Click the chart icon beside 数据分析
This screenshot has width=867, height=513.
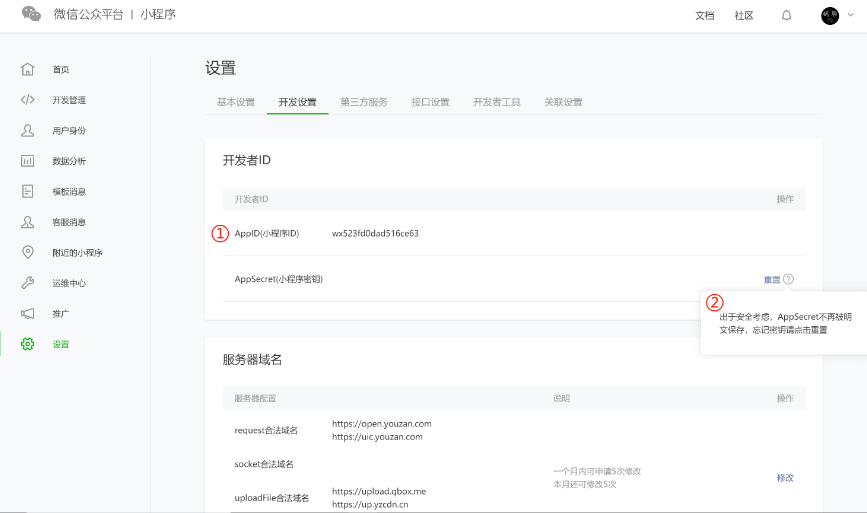click(28, 161)
